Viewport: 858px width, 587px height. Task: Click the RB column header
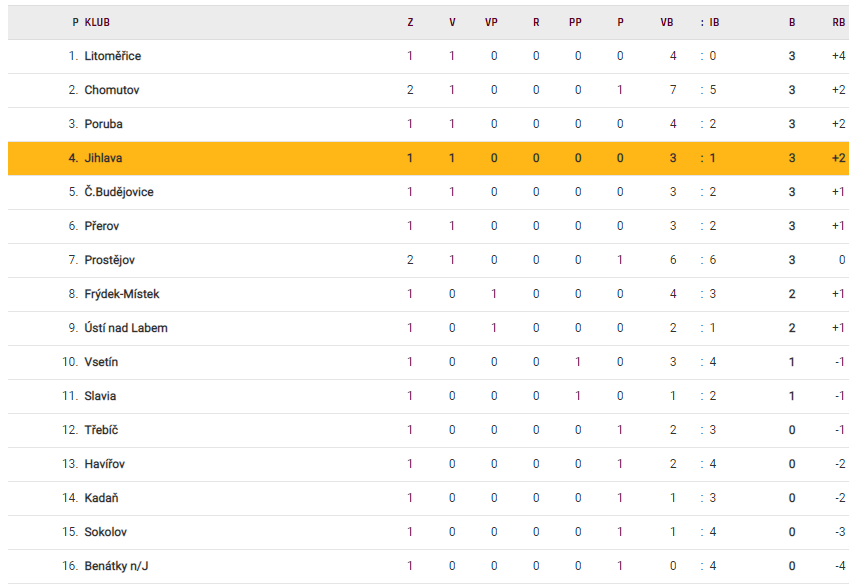pyautogui.click(x=838, y=22)
